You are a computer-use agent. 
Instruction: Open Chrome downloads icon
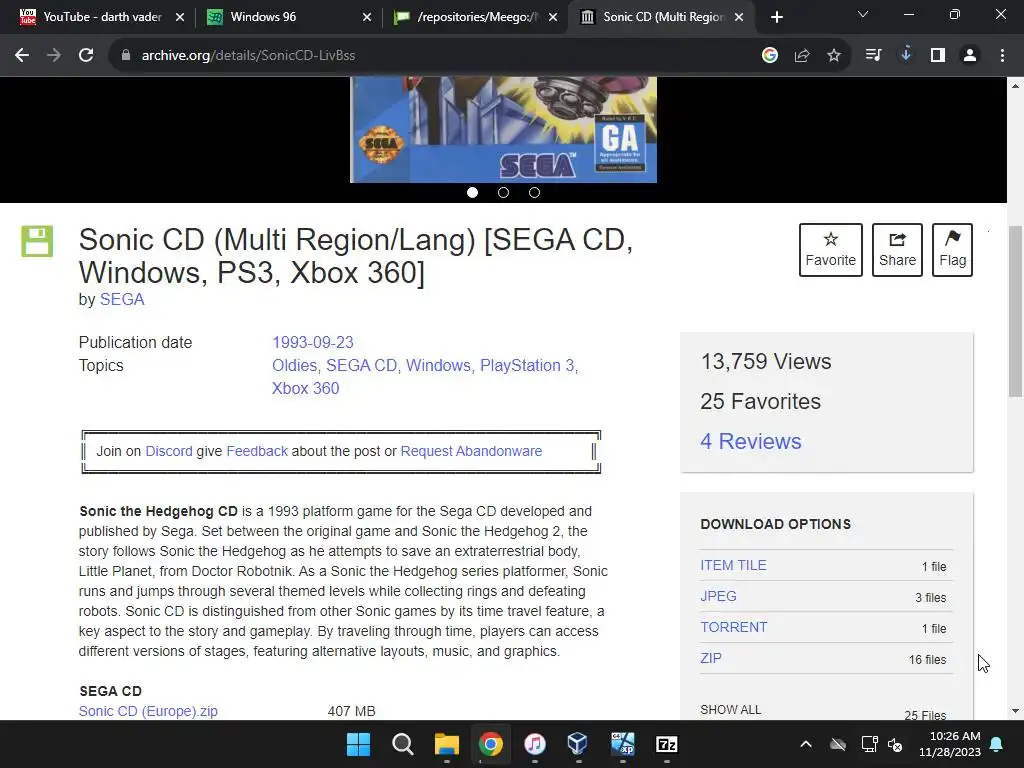click(x=906, y=56)
